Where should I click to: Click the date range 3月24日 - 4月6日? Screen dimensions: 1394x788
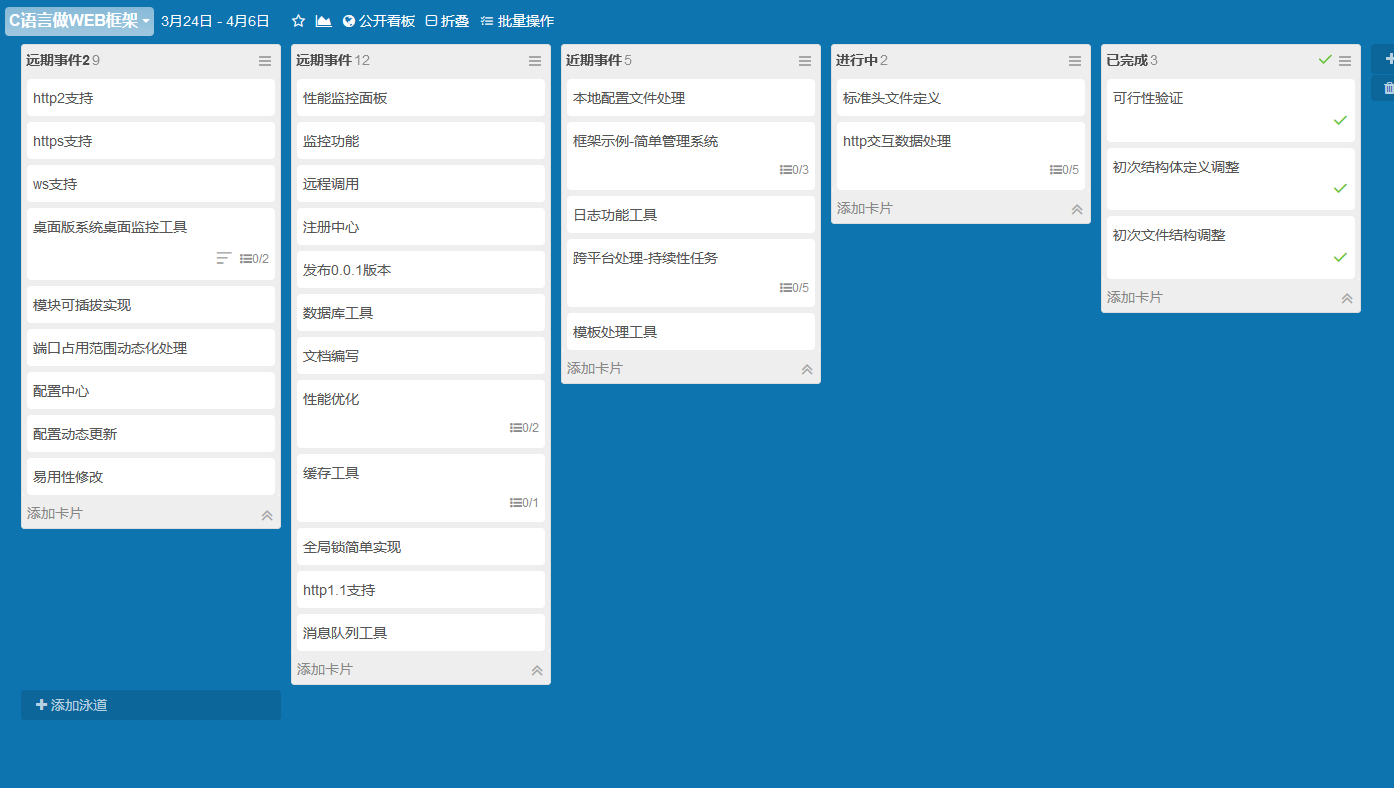point(213,19)
